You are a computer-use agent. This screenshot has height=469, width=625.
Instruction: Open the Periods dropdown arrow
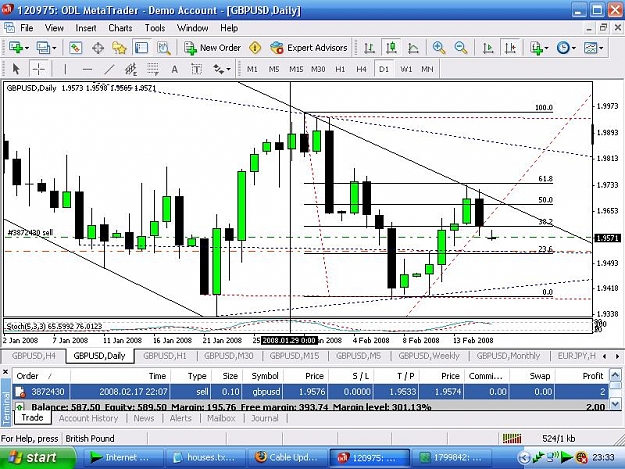pos(574,48)
